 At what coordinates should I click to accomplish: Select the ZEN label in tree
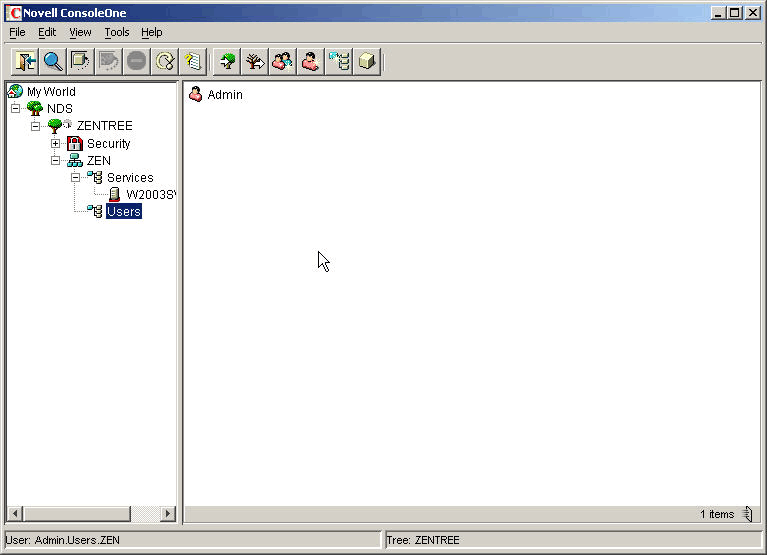[99, 160]
